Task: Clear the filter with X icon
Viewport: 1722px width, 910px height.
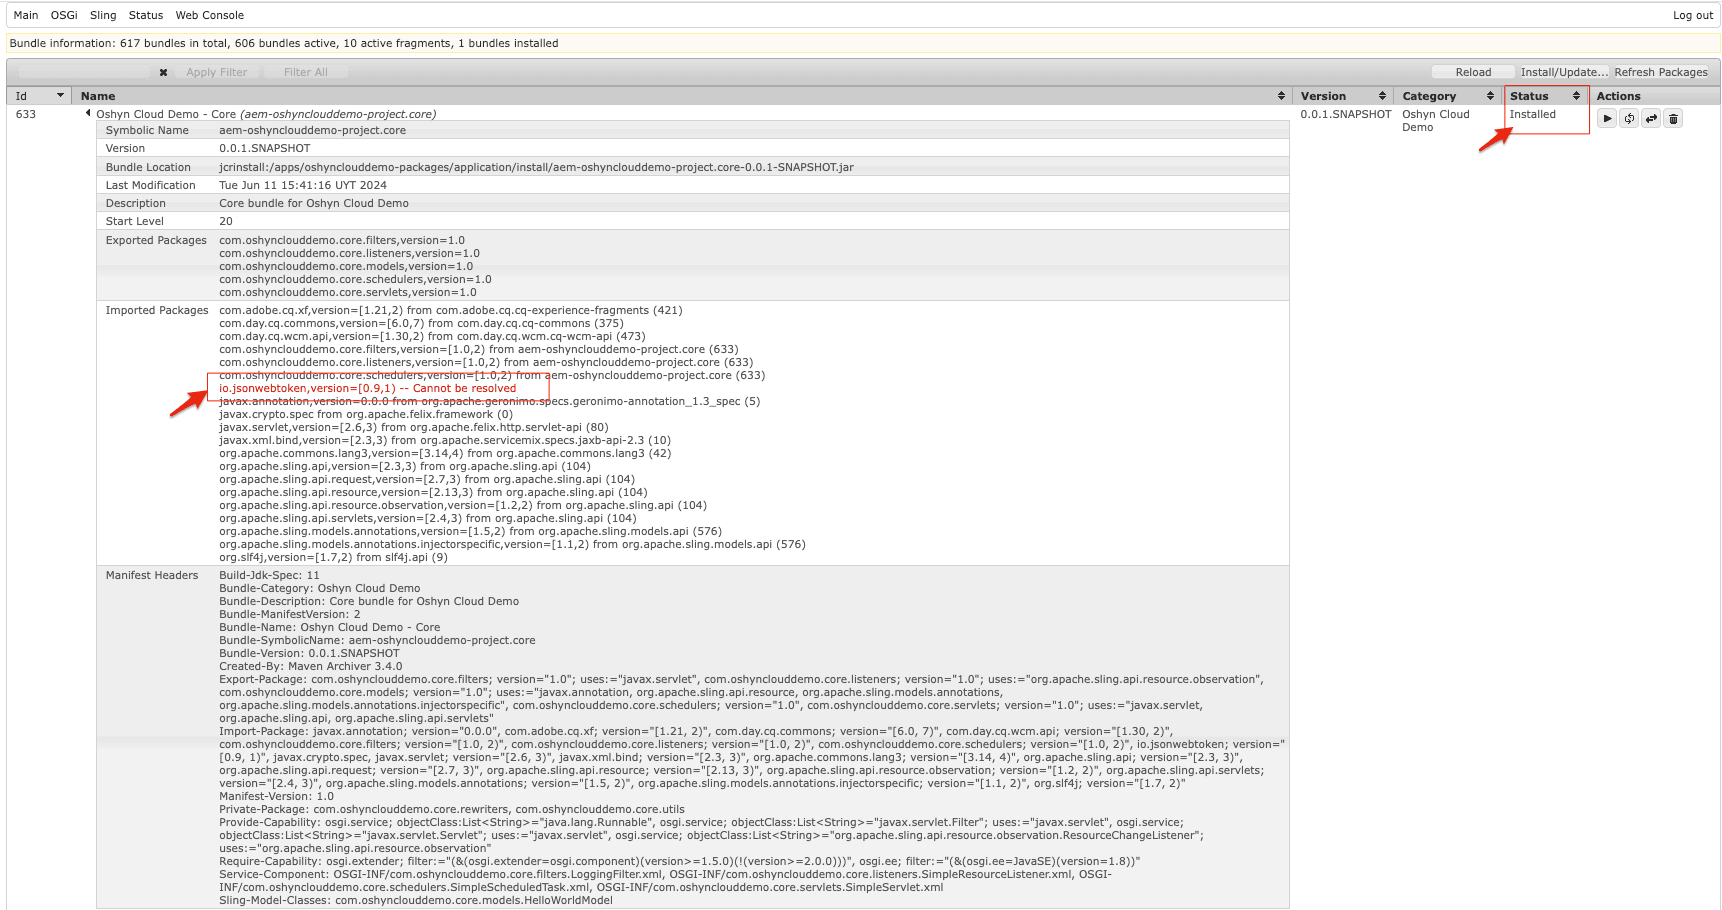Action: point(163,72)
